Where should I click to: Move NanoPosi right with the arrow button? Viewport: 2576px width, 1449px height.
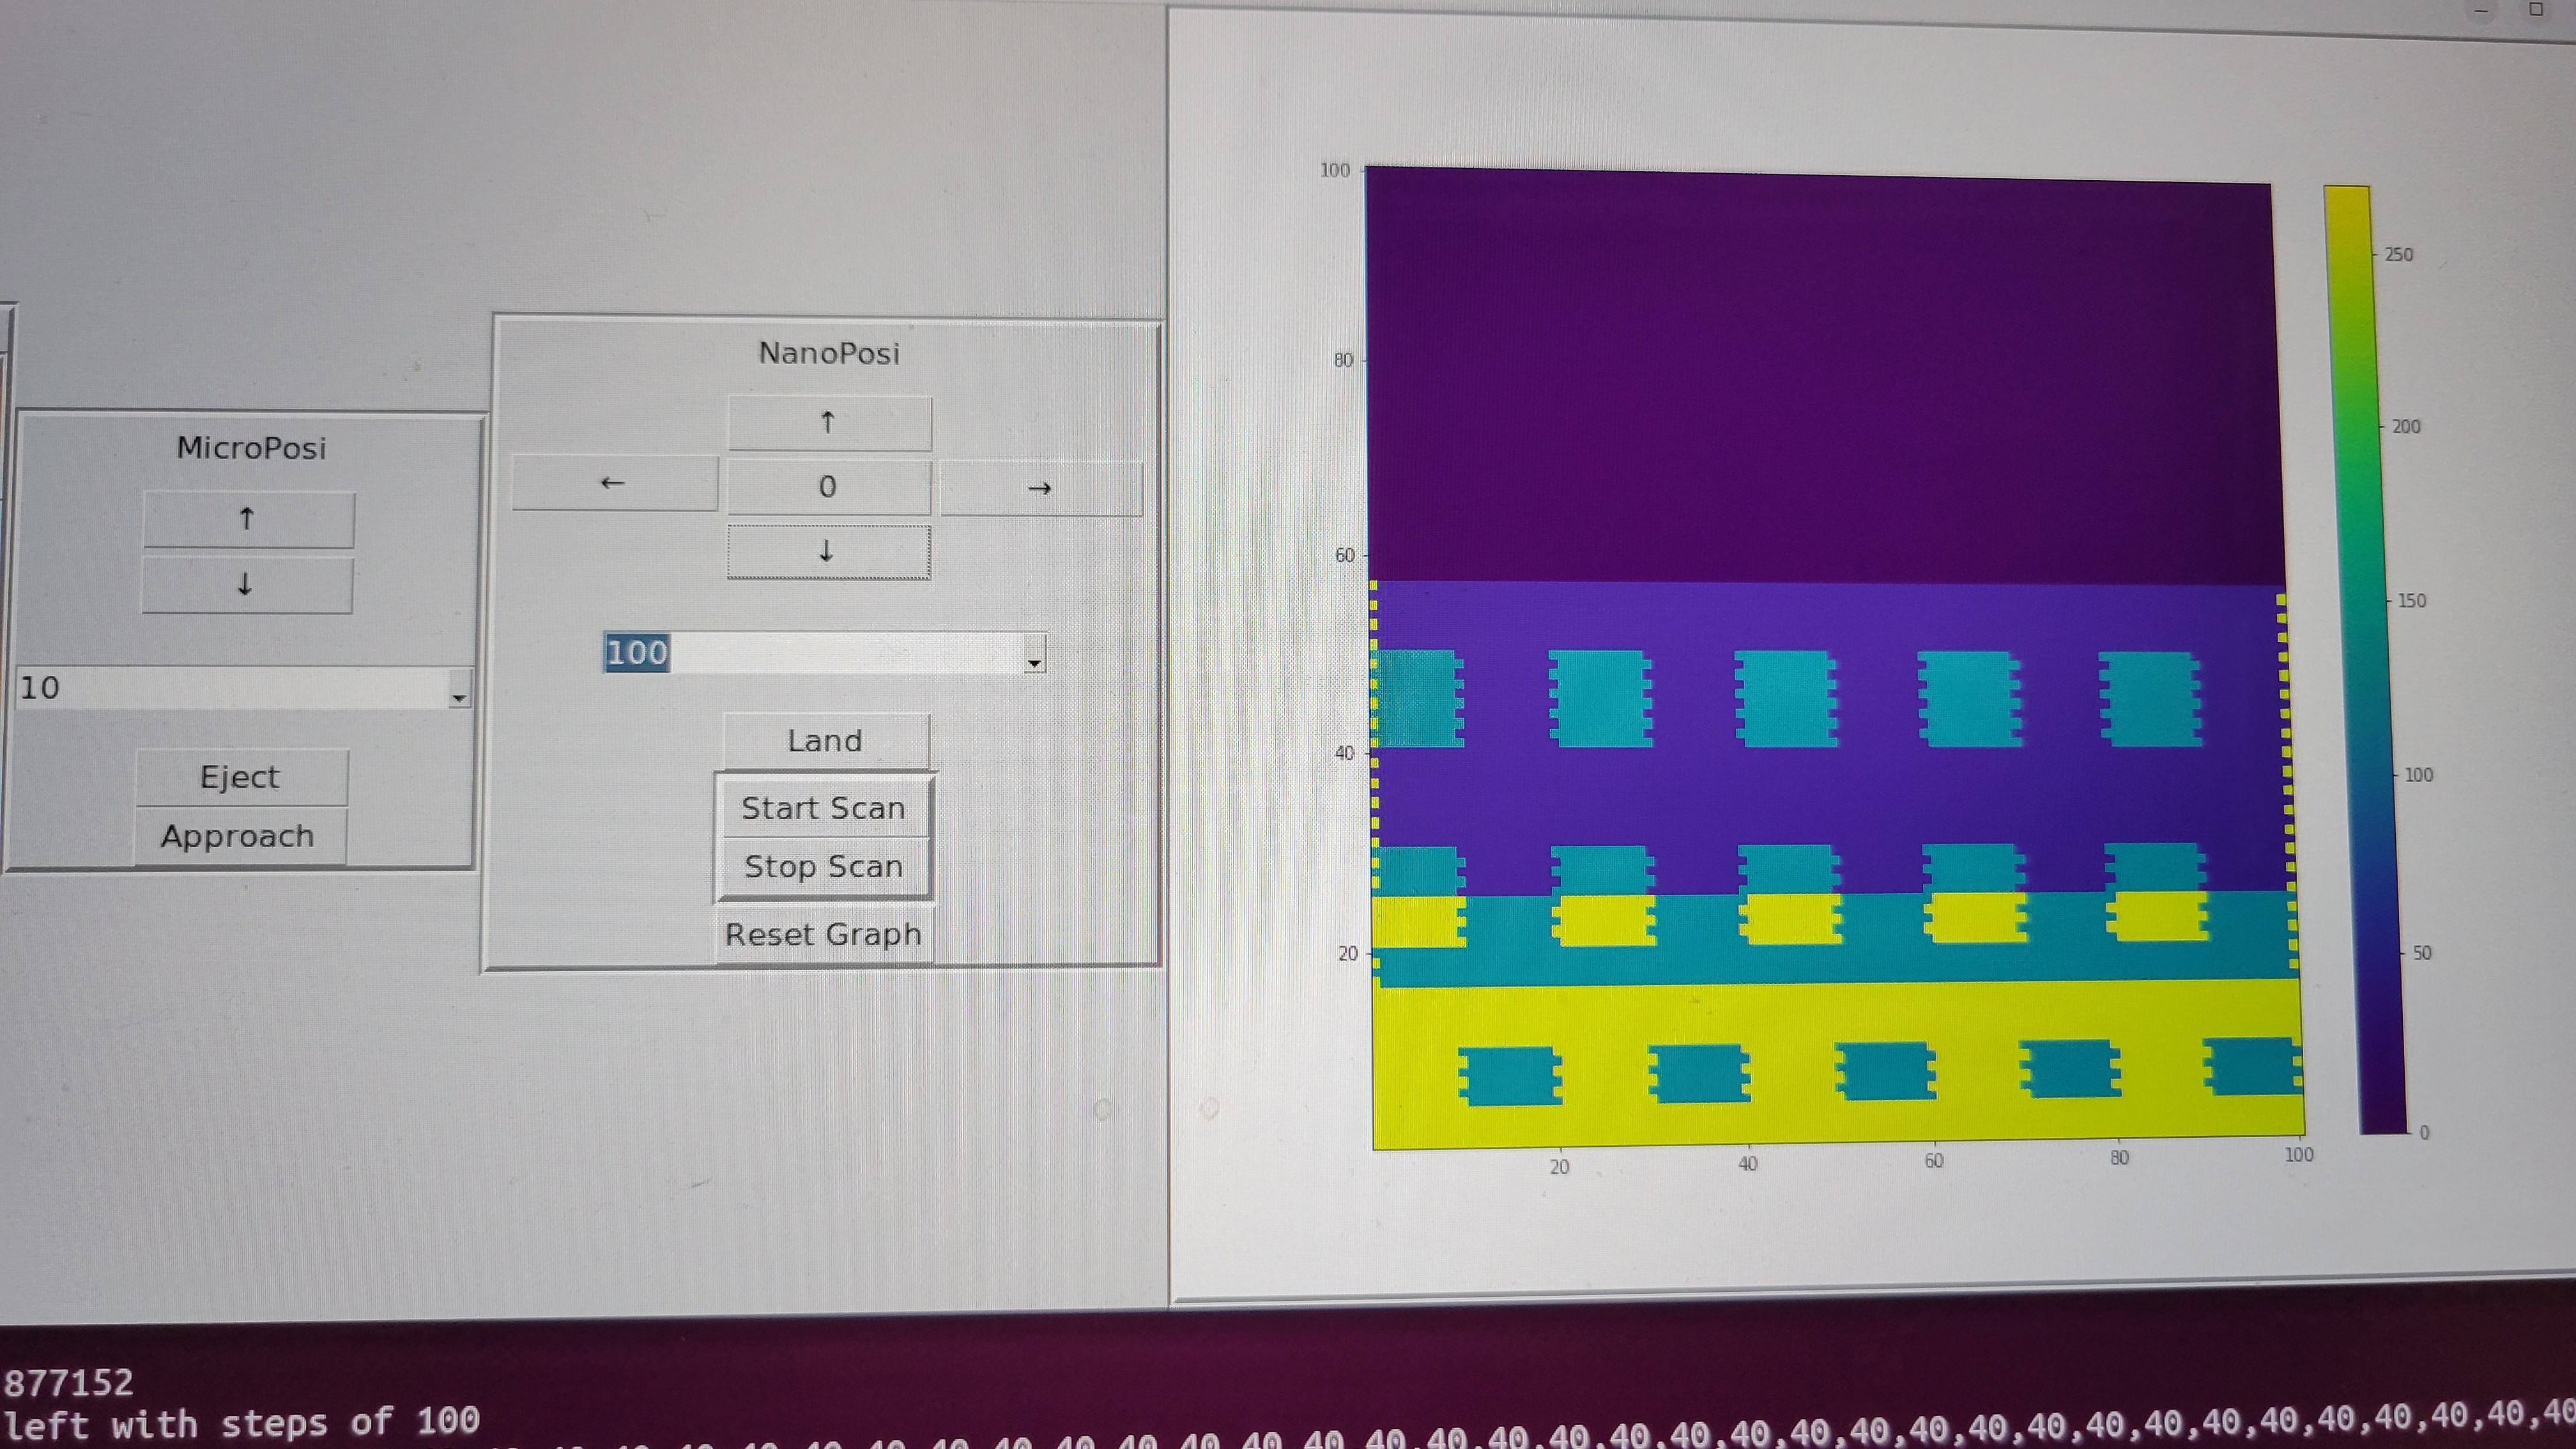coord(1040,488)
